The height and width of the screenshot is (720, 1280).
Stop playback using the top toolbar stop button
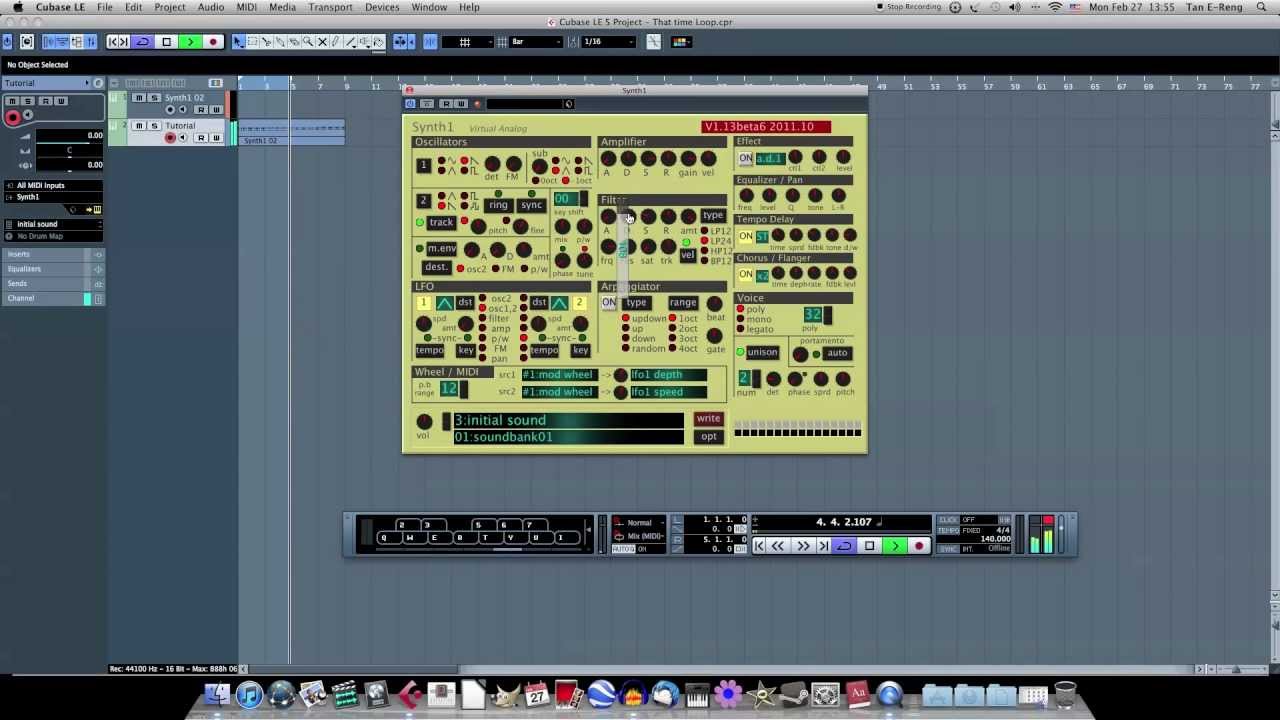(x=166, y=42)
